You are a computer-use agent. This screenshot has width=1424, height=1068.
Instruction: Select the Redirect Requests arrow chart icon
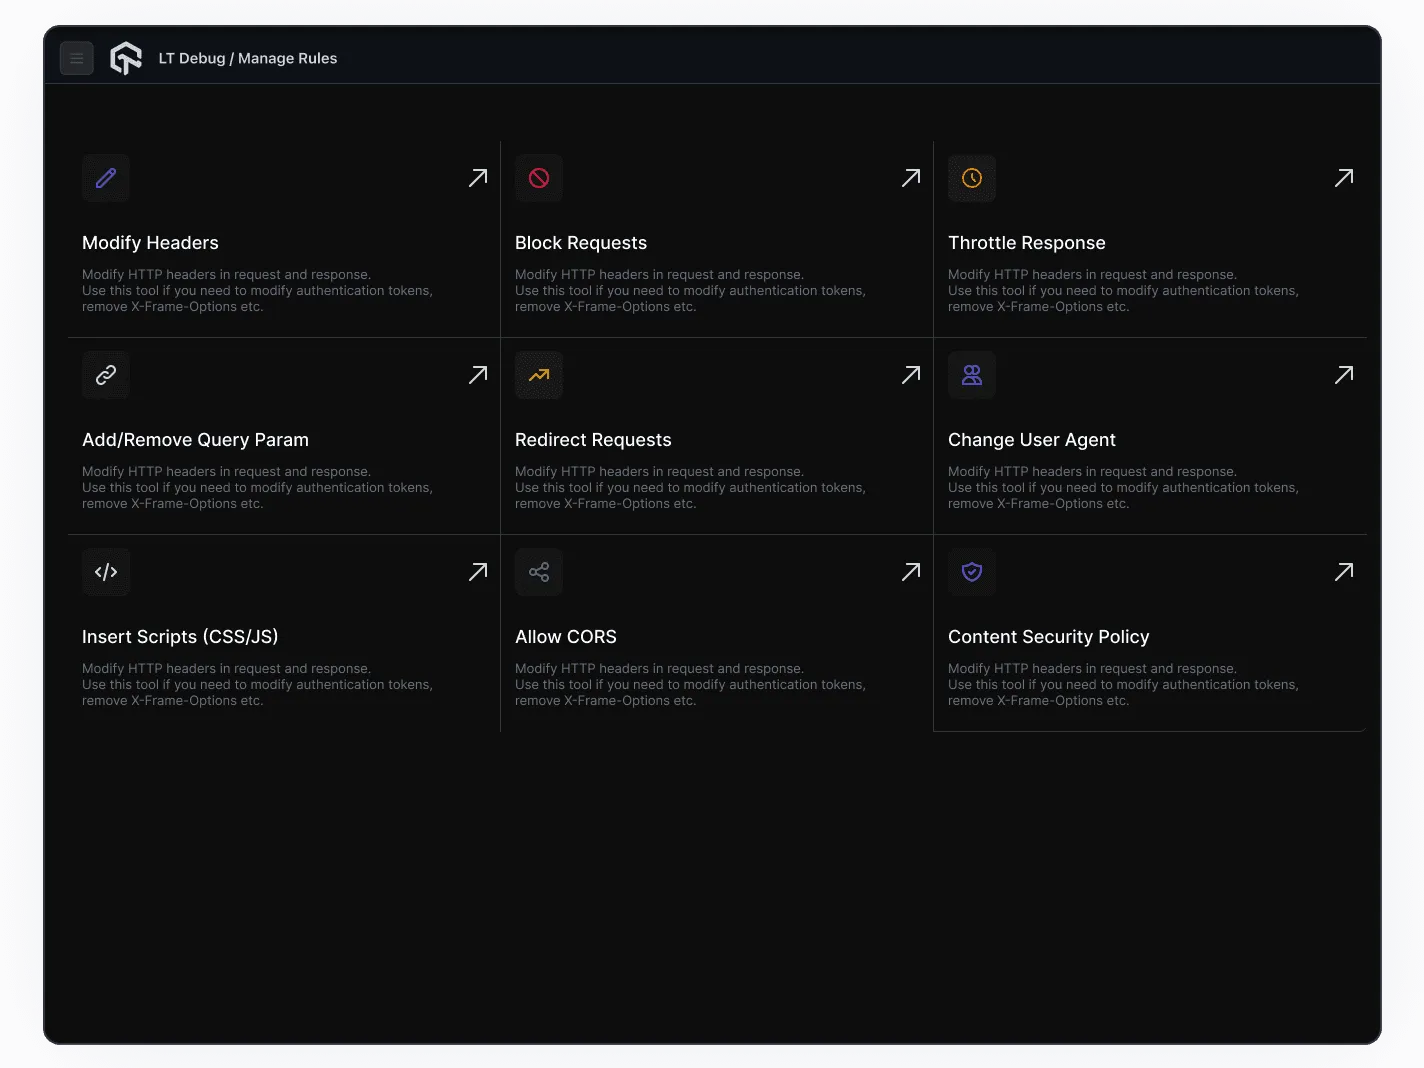tap(539, 375)
